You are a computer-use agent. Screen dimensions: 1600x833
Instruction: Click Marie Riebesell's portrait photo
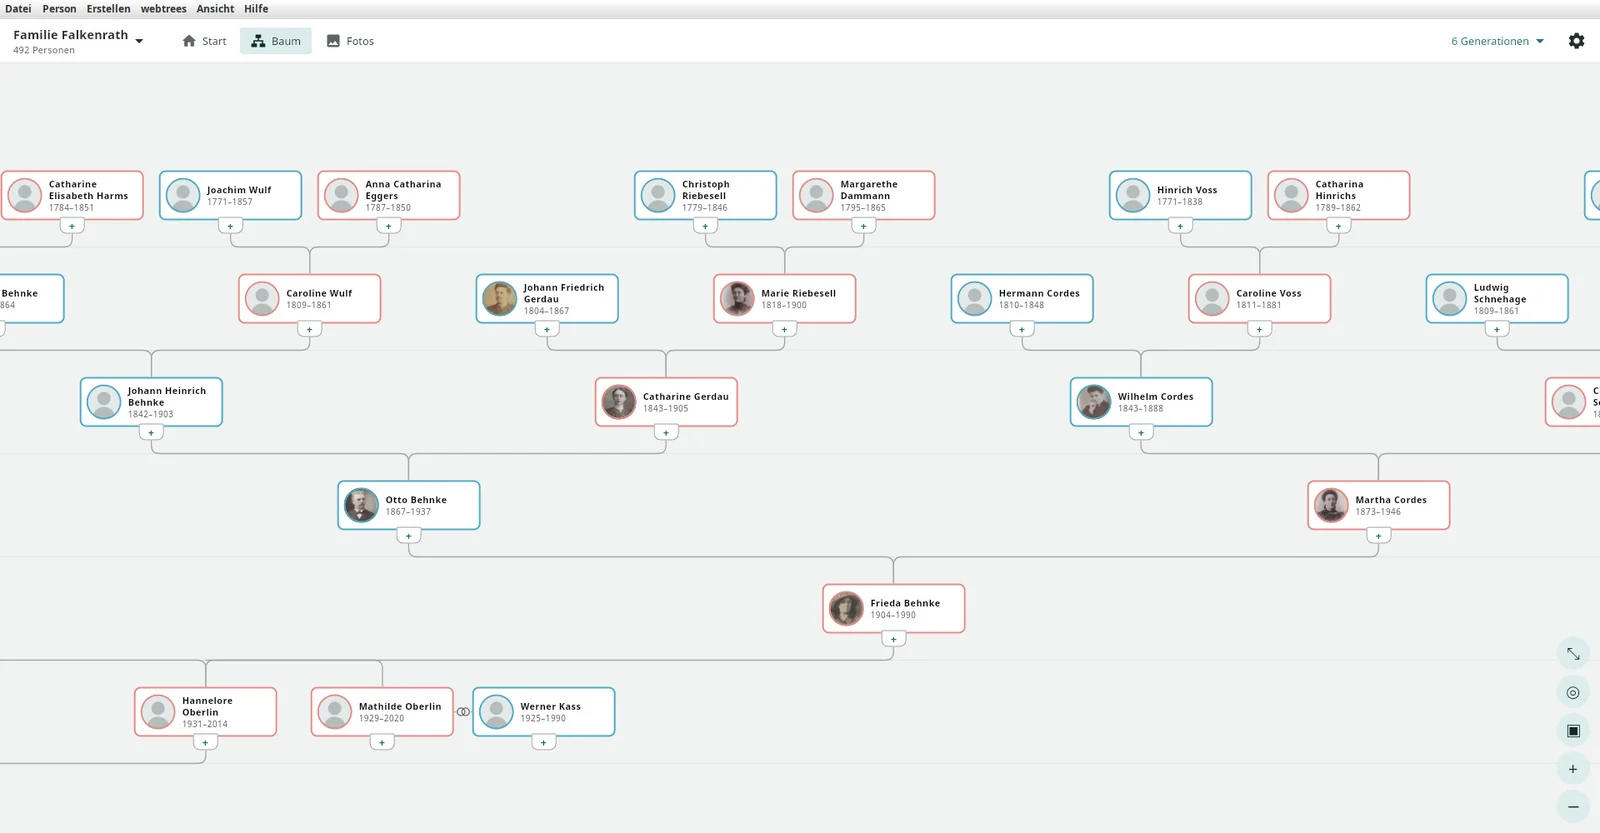tap(737, 298)
